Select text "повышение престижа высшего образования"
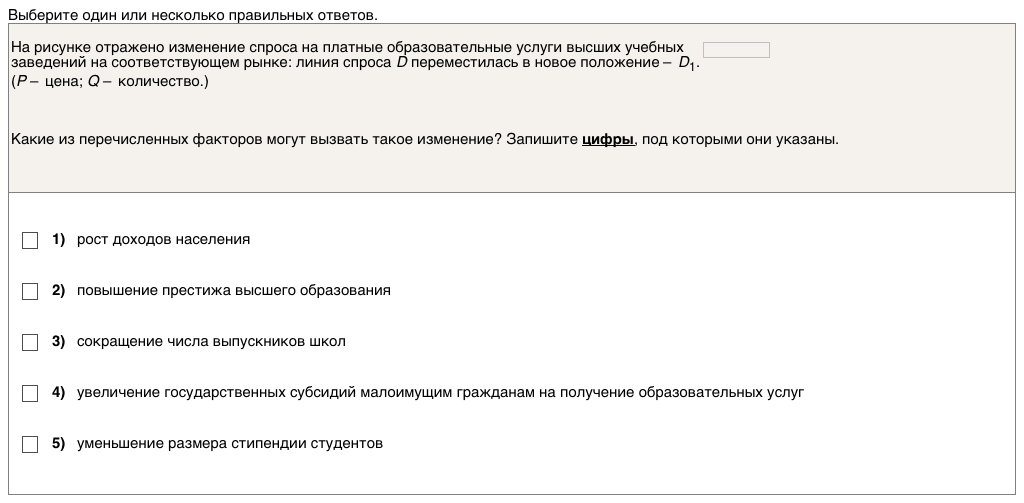The height and width of the screenshot is (503, 1024). tap(233, 291)
